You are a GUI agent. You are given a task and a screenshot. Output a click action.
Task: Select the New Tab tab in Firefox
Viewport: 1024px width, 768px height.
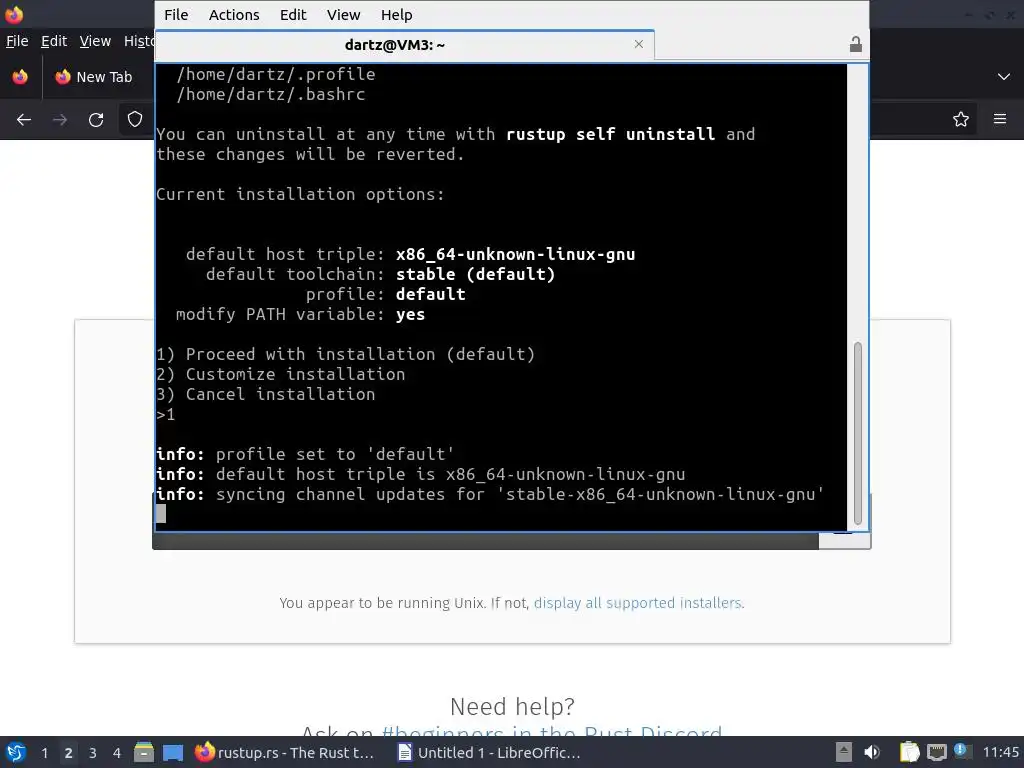[98, 77]
